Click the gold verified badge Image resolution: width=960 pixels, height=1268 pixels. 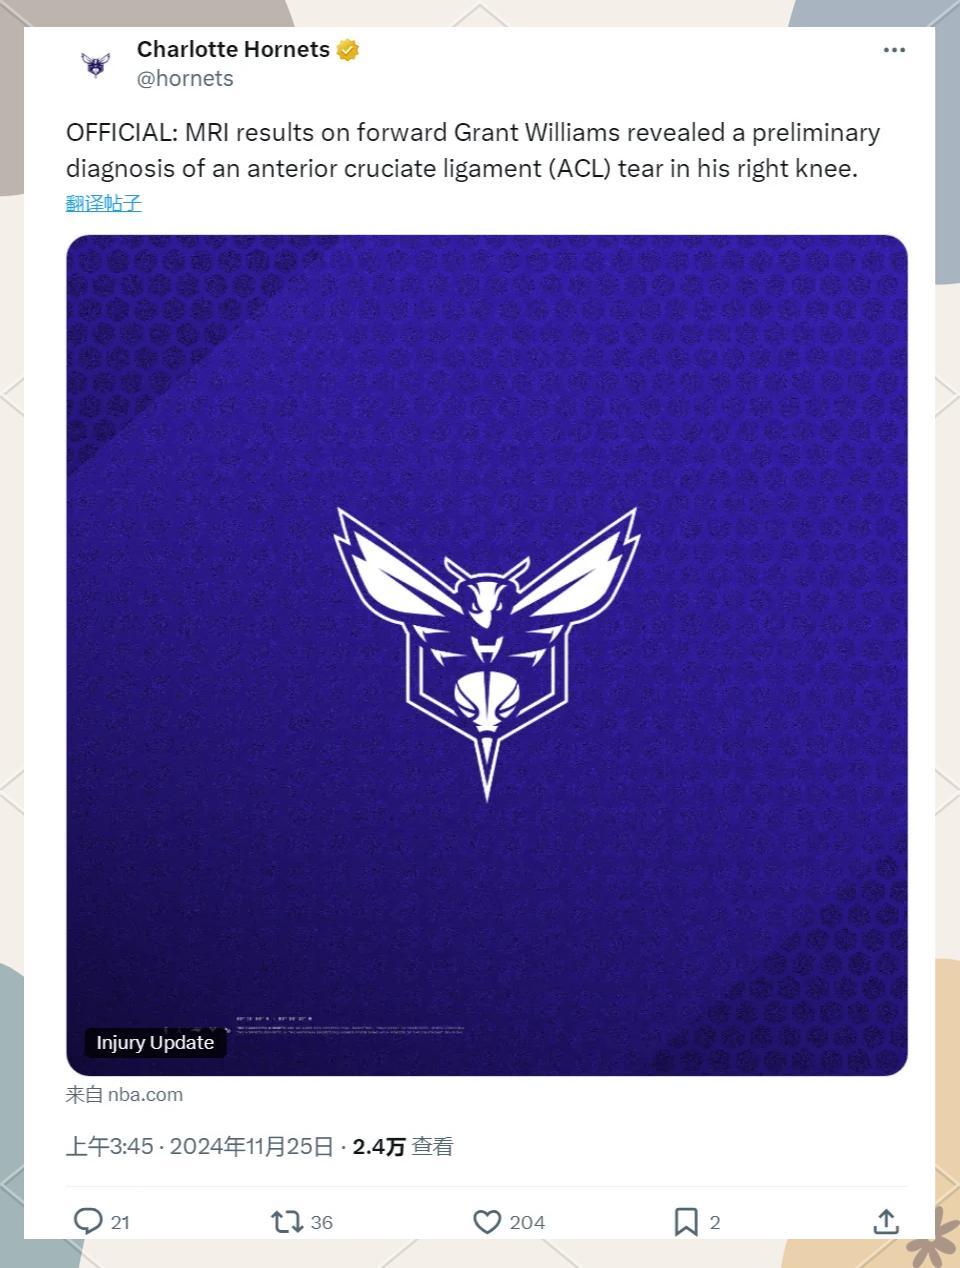click(348, 49)
